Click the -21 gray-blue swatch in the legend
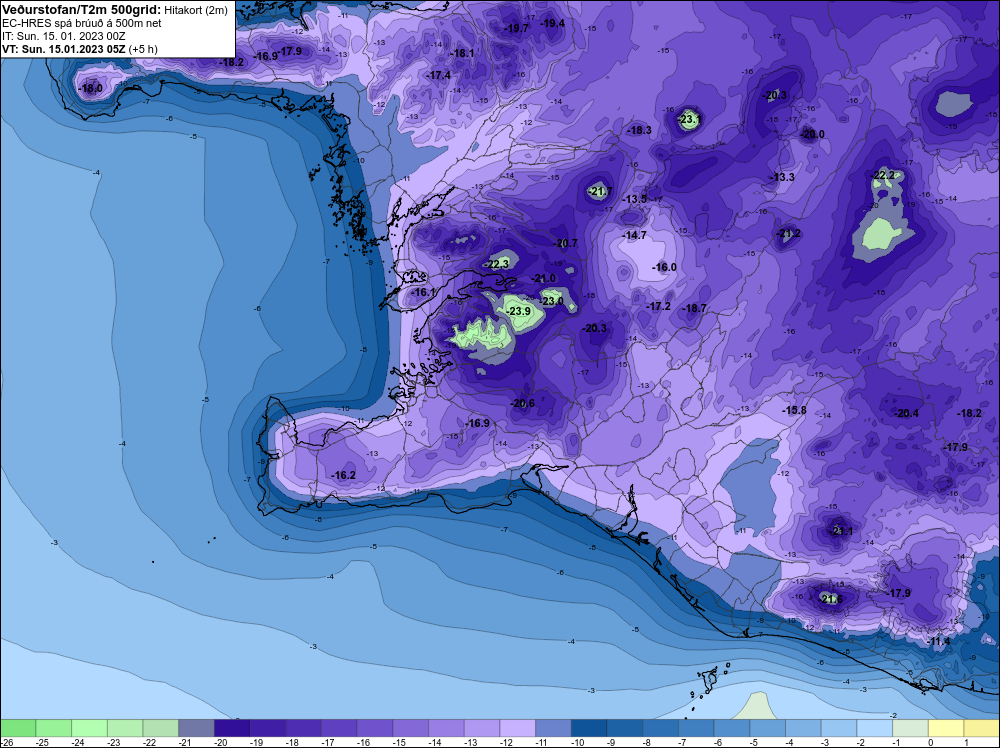Image resolution: width=1000 pixels, height=748 pixels. click(196, 728)
